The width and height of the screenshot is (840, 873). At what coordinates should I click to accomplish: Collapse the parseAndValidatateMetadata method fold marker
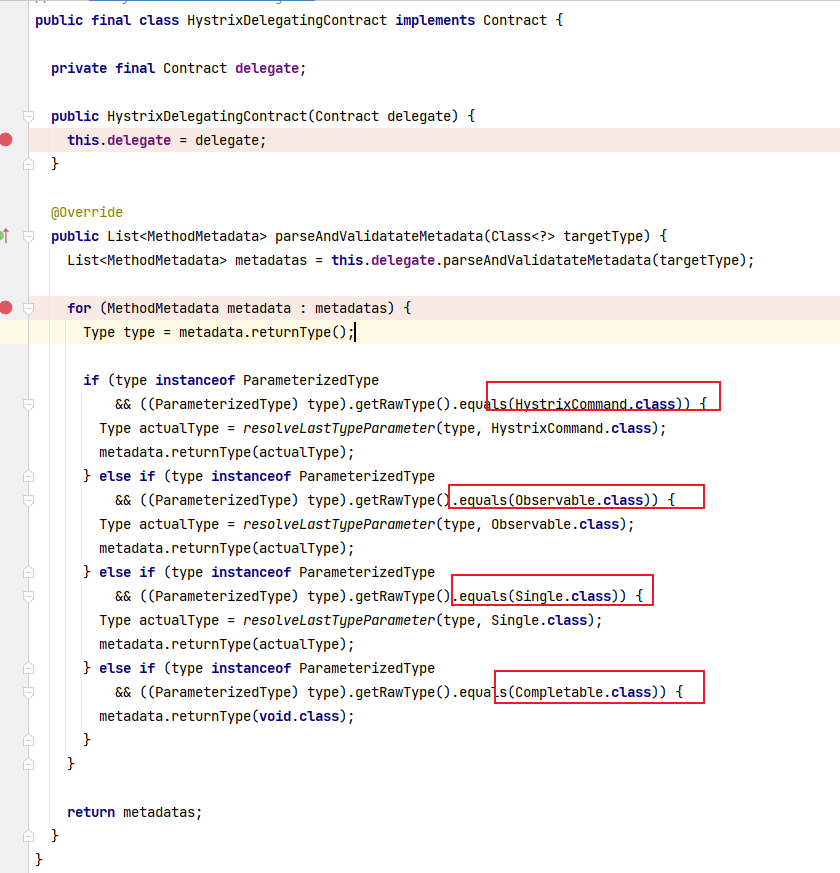(28, 236)
